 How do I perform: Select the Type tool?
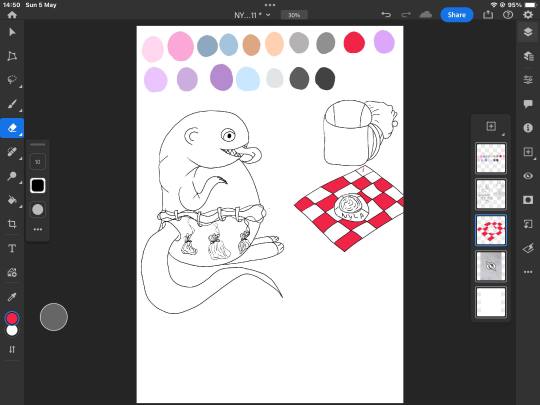12,248
